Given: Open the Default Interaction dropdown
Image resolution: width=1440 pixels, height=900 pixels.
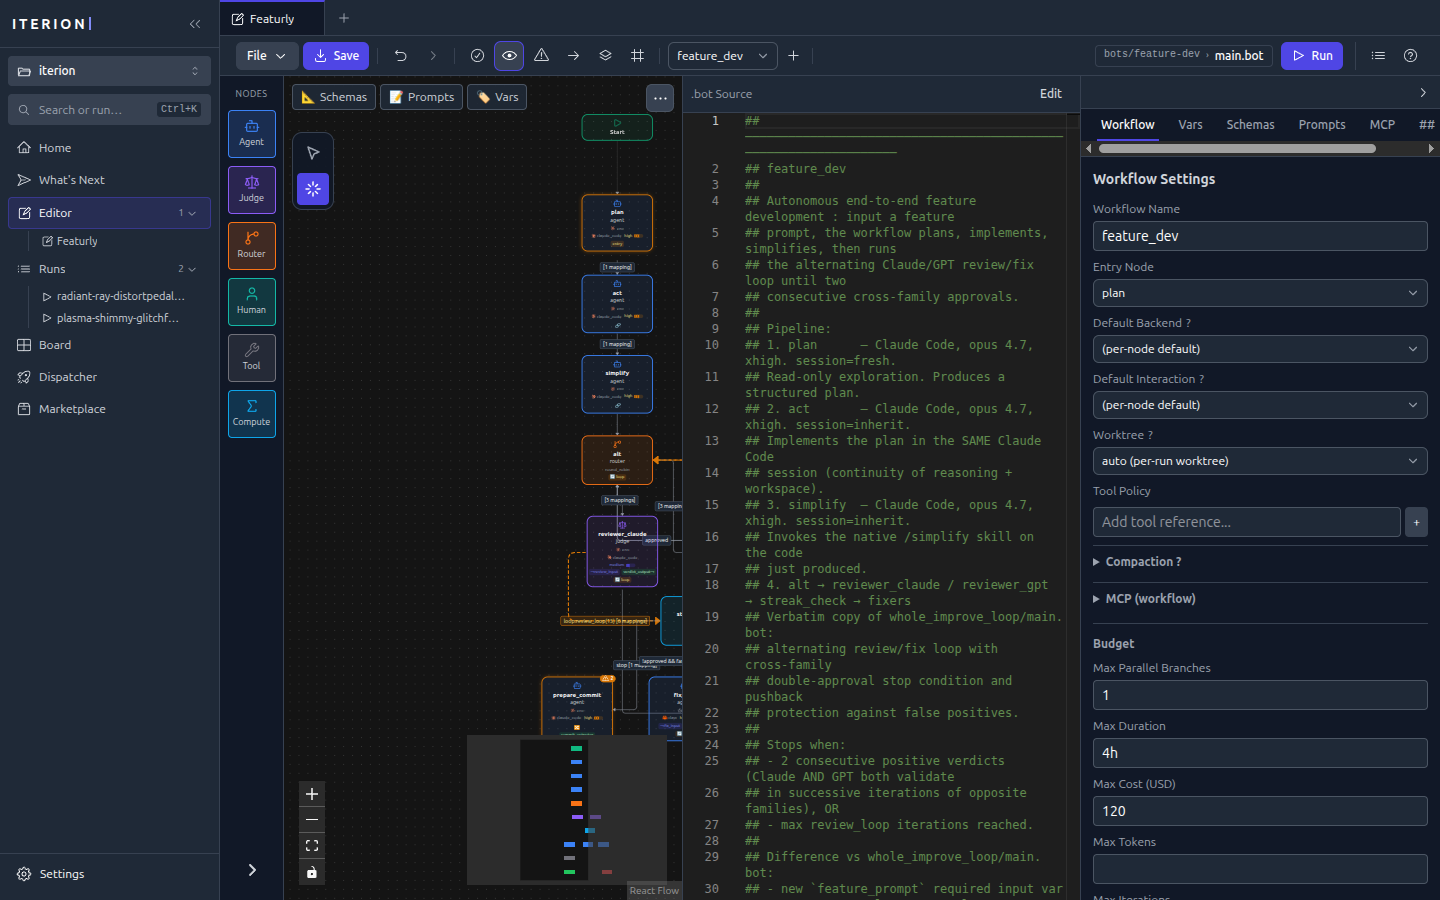Looking at the screenshot, I should point(1260,405).
